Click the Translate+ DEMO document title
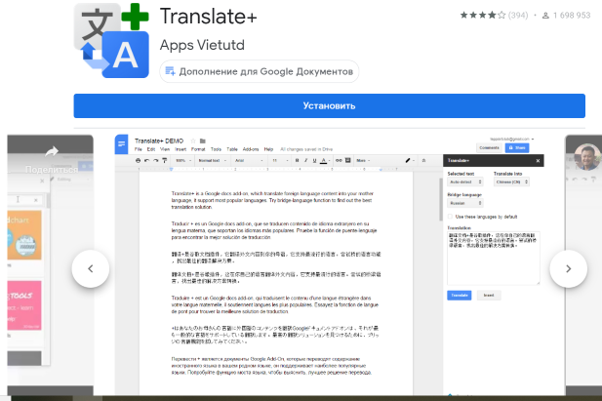The width and height of the screenshot is (602, 401). [x=159, y=141]
